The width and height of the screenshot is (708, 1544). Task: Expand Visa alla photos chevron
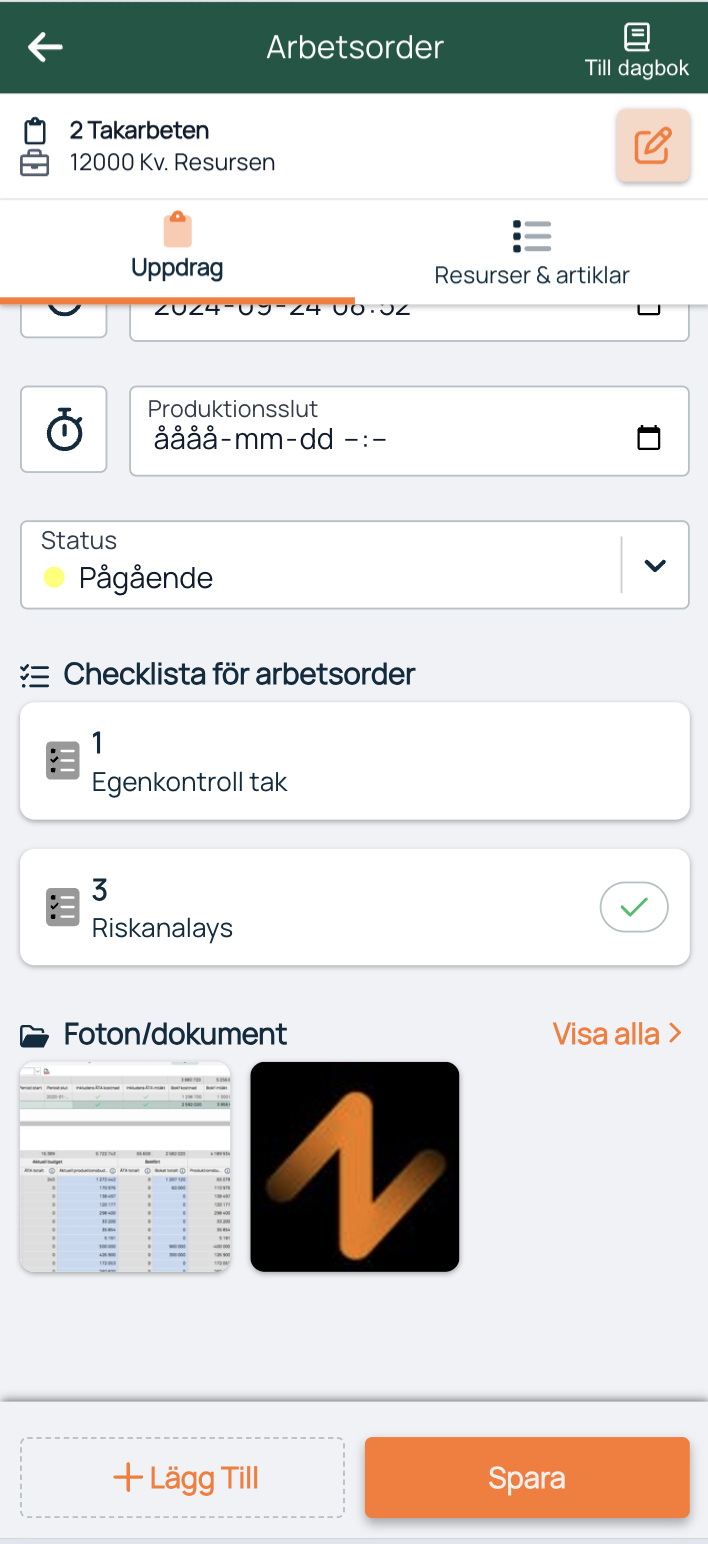pyautogui.click(x=676, y=1033)
